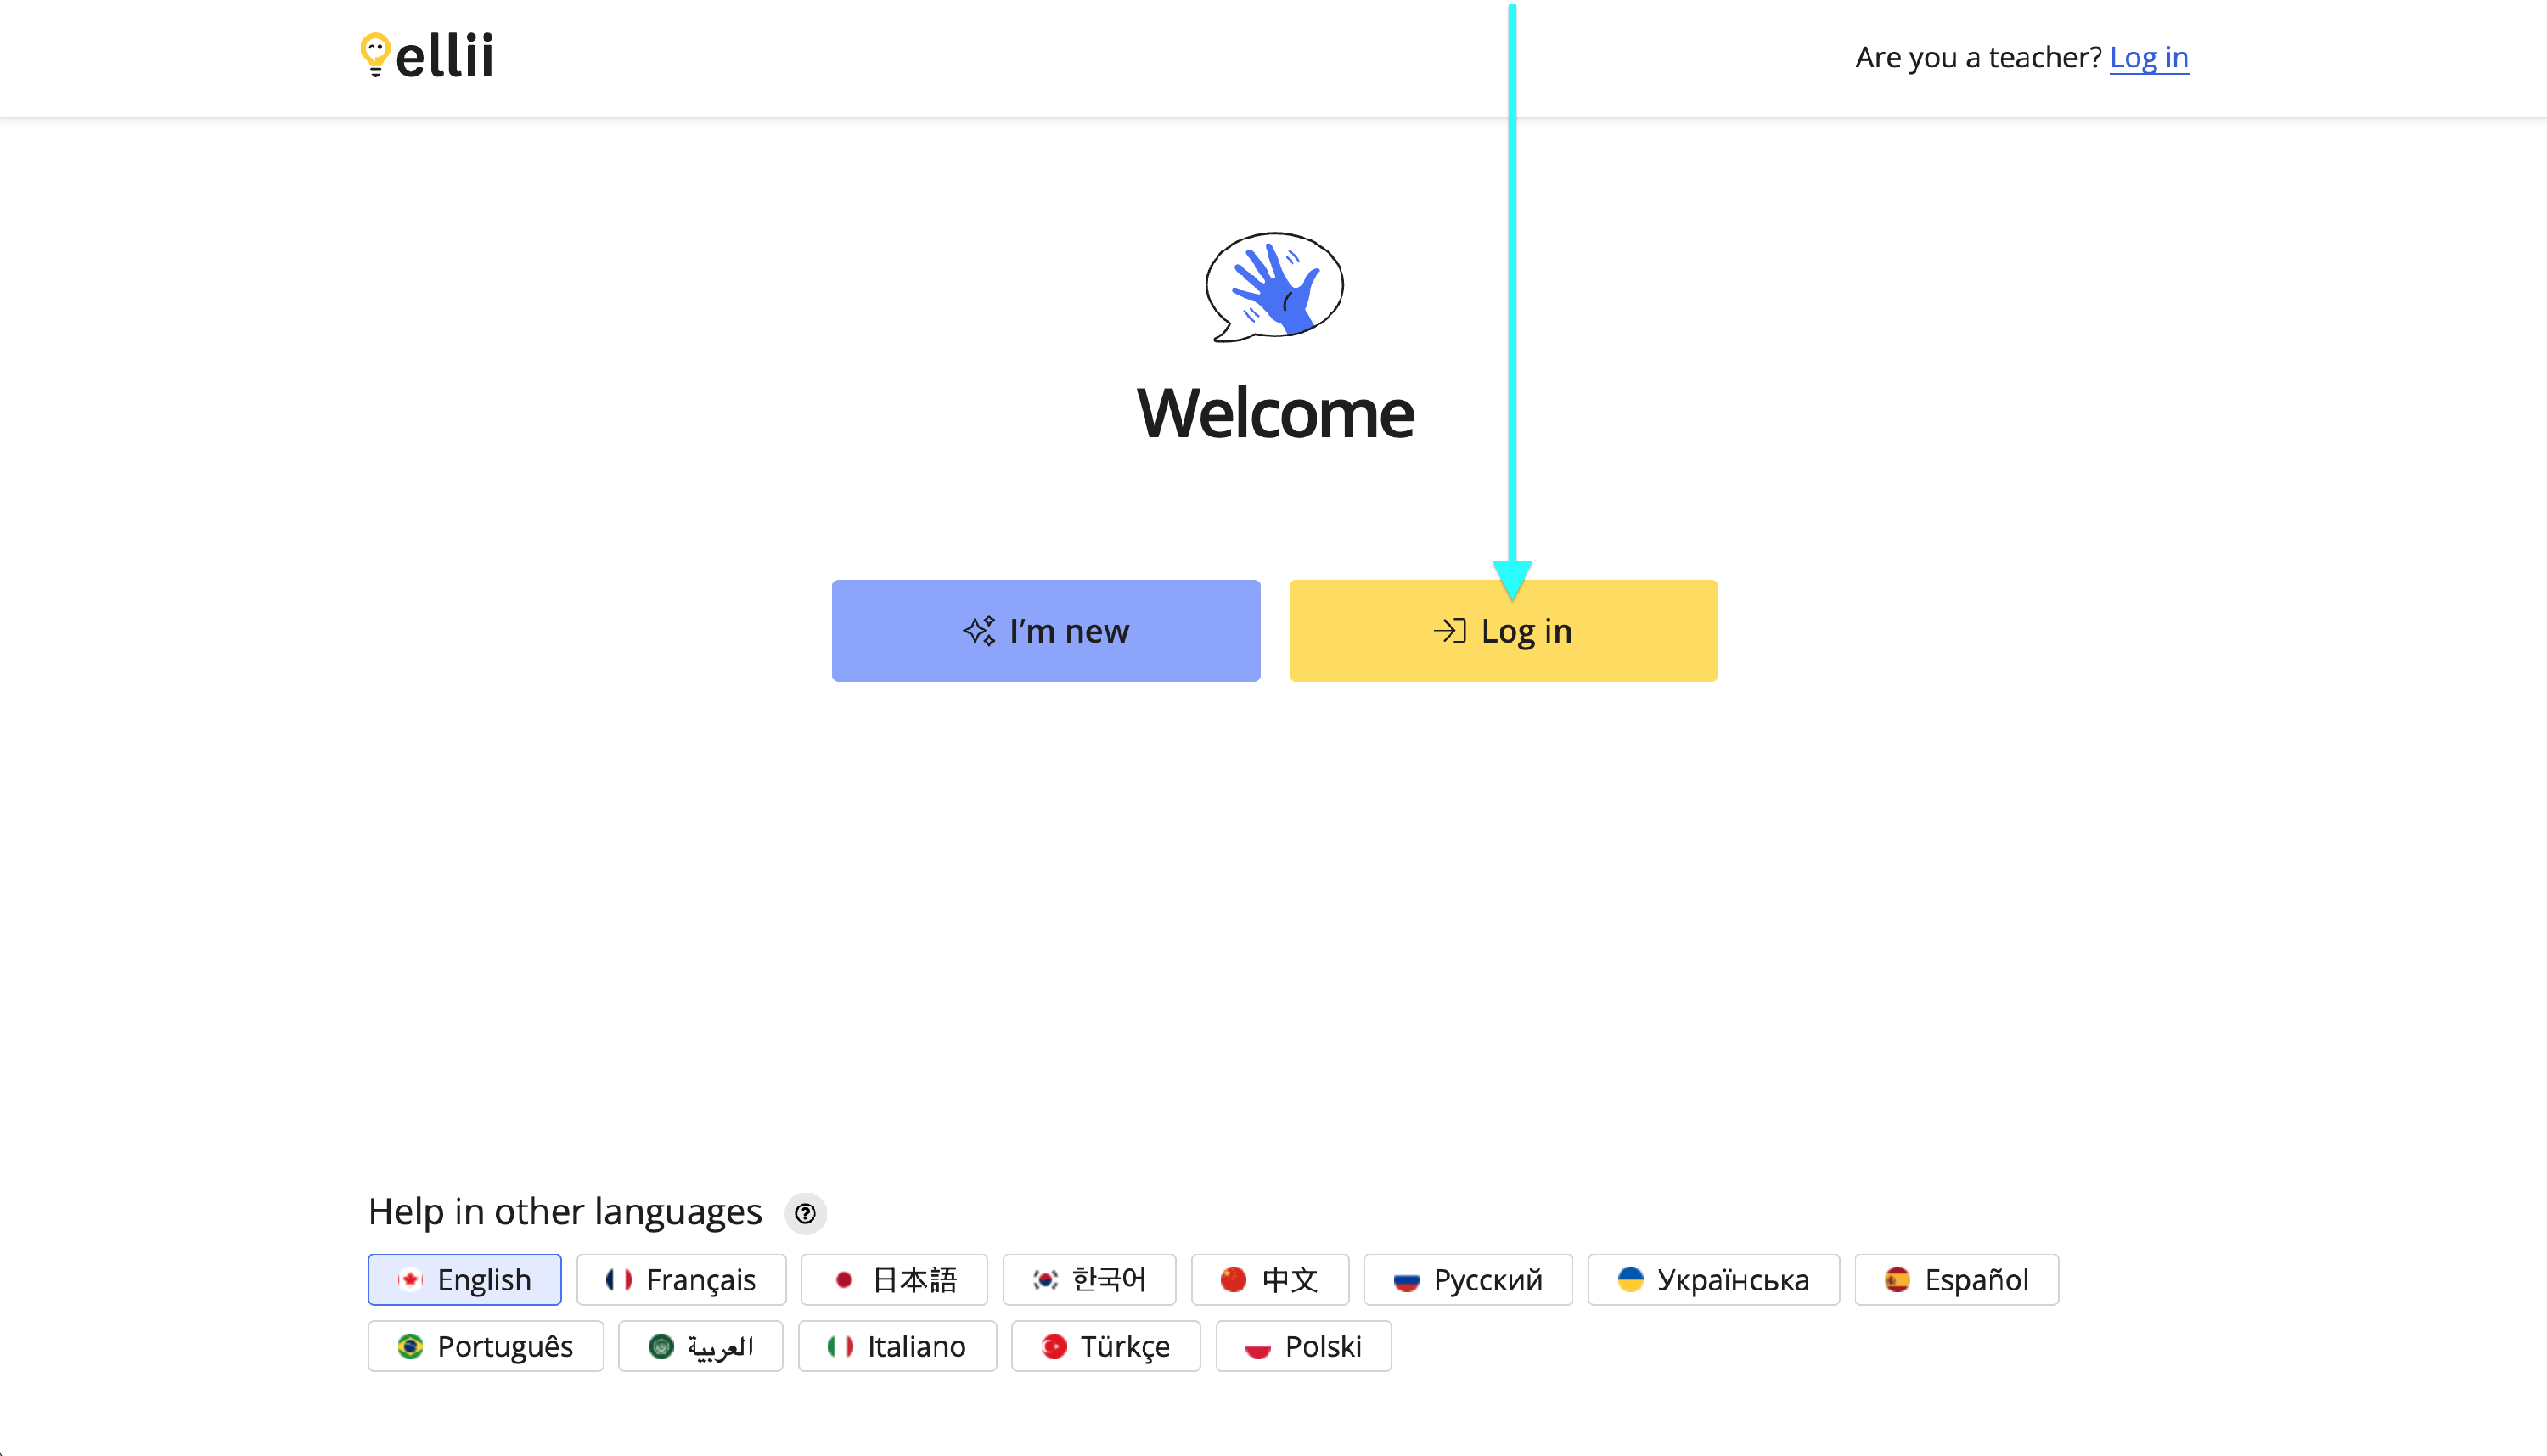Image resolution: width=2547 pixels, height=1456 pixels.
Task: Select Polski help language
Action: point(1303,1346)
